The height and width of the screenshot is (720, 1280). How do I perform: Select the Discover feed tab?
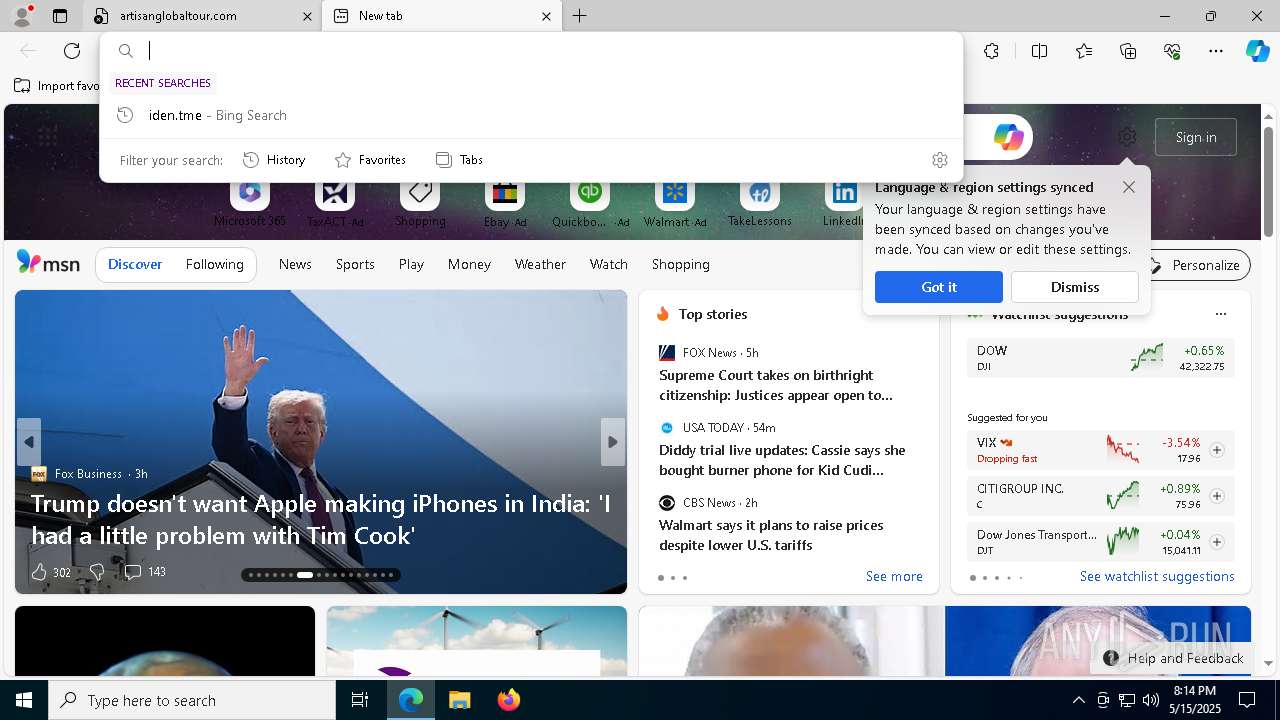pyautogui.click(x=135, y=264)
